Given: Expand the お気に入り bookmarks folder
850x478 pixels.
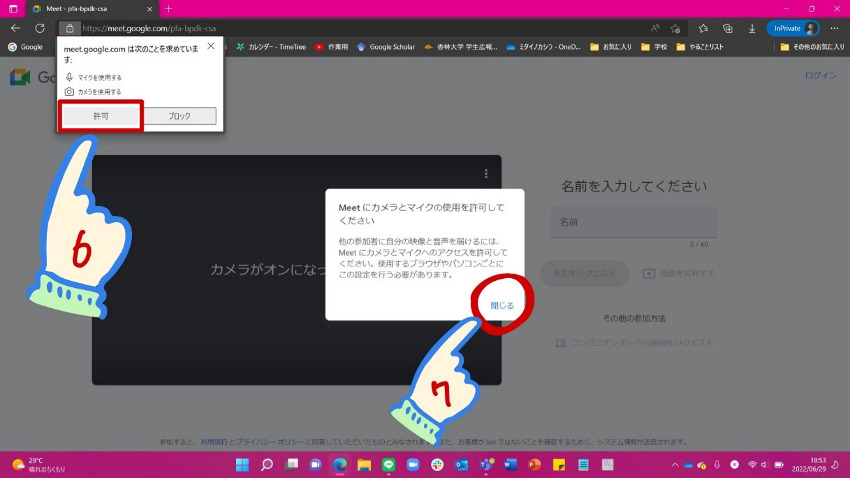Looking at the screenshot, I should (x=611, y=47).
